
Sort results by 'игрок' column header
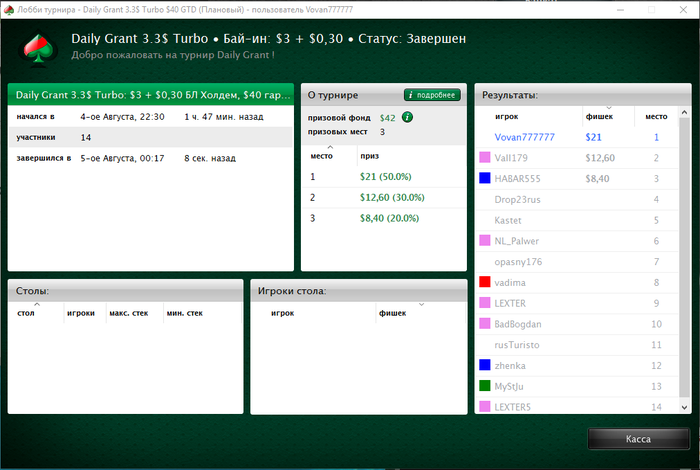pyautogui.click(x=529, y=116)
